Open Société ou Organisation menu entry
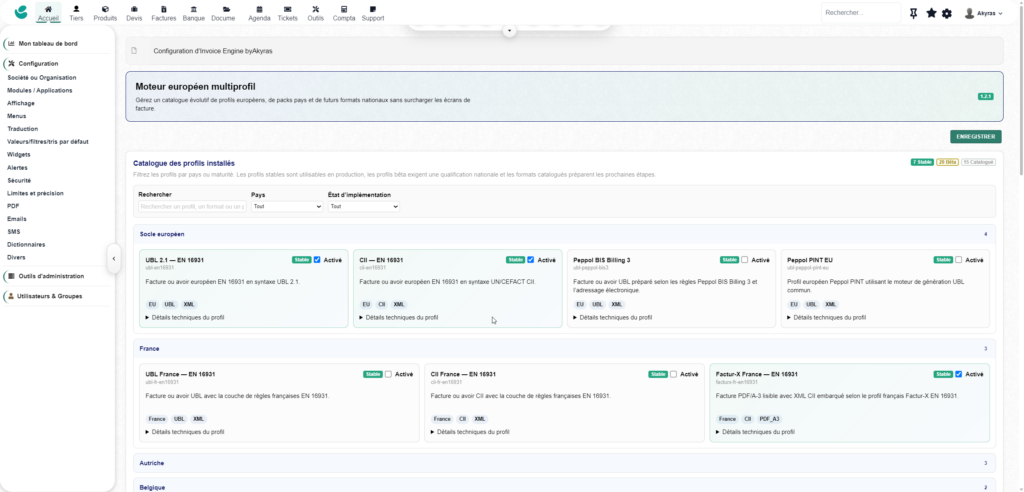 pos(42,78)
